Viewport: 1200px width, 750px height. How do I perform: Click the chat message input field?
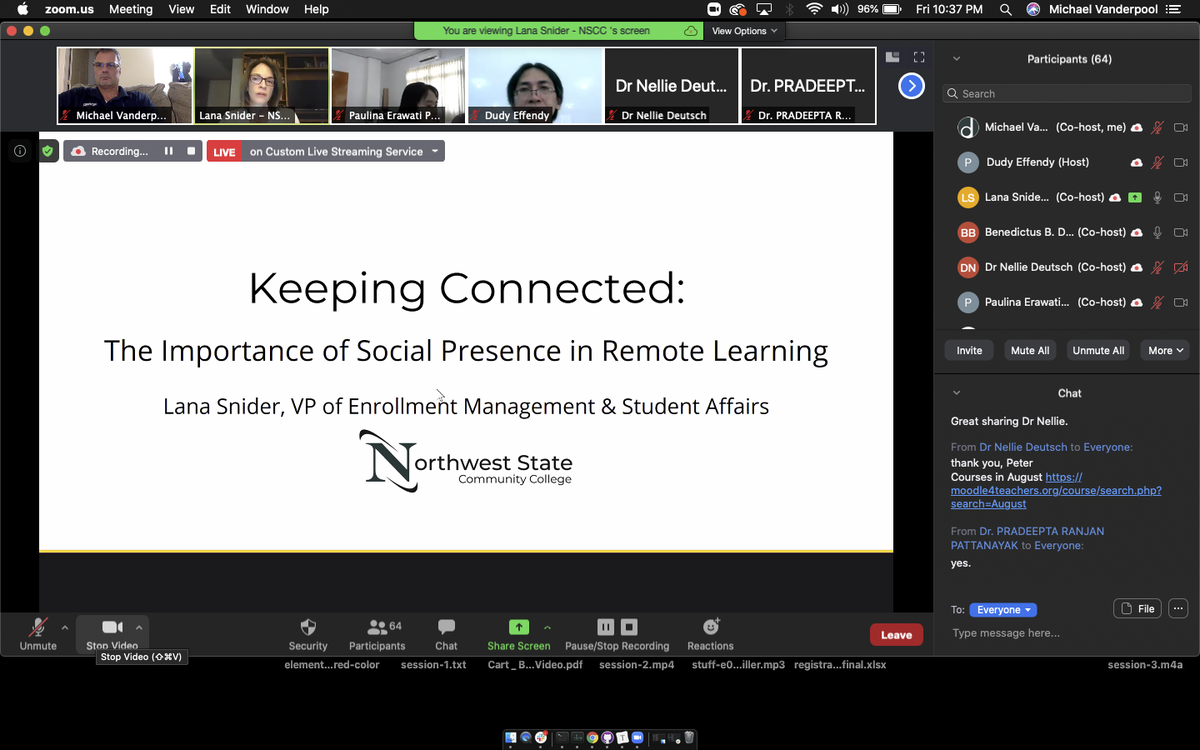[x=1066, y=633]
